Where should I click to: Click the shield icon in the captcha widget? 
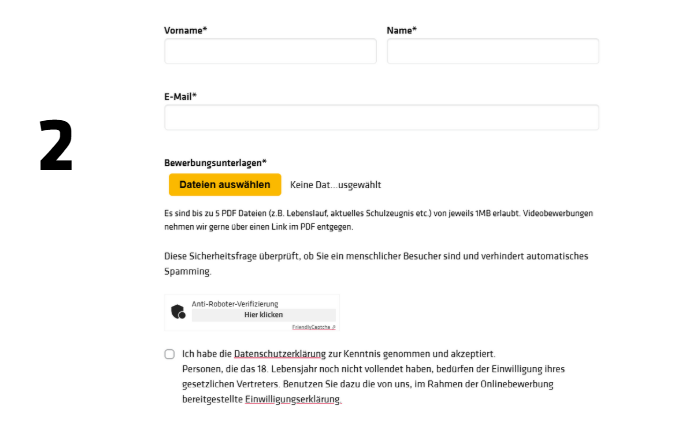[x=179, y=312]
